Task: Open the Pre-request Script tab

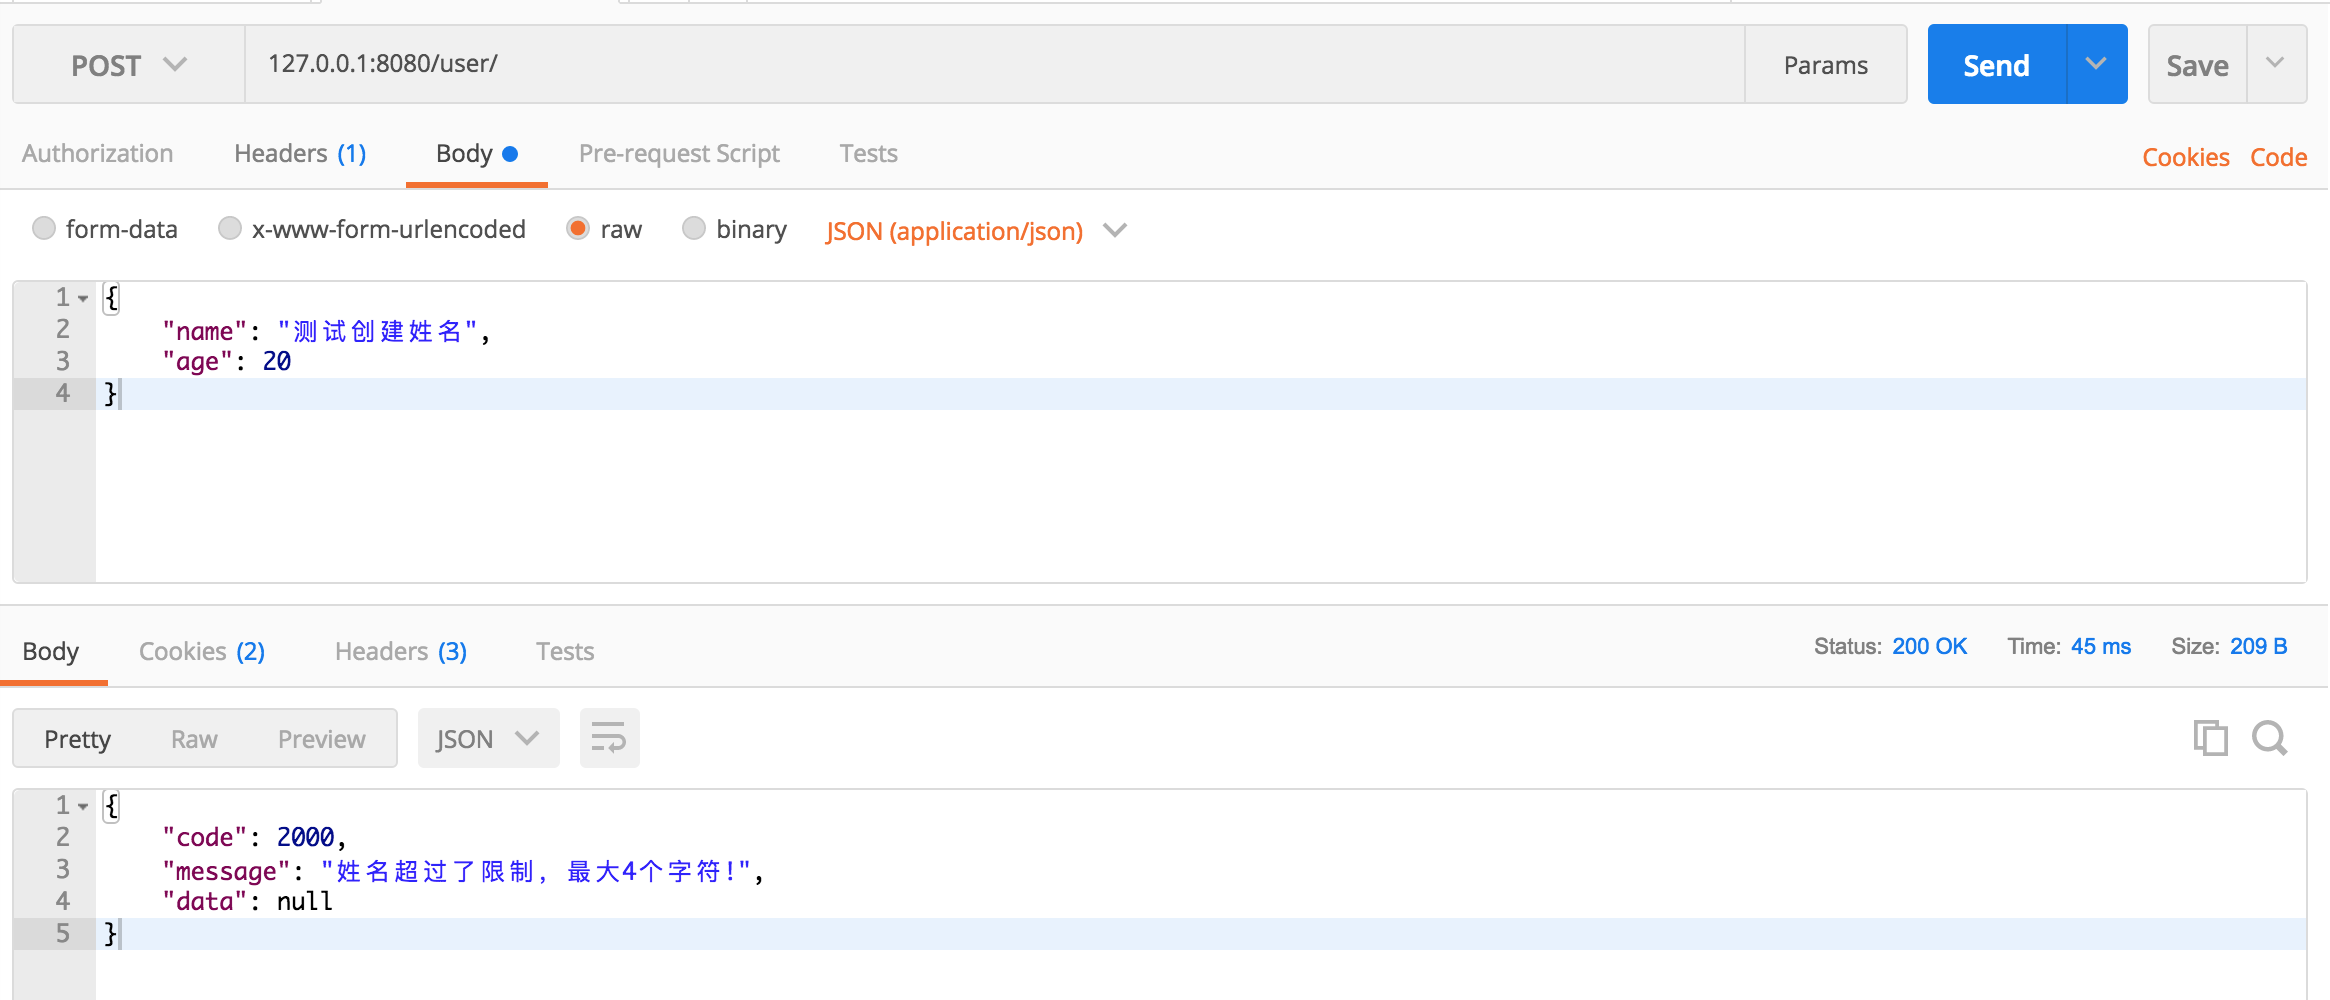Action: coord(679,153)
